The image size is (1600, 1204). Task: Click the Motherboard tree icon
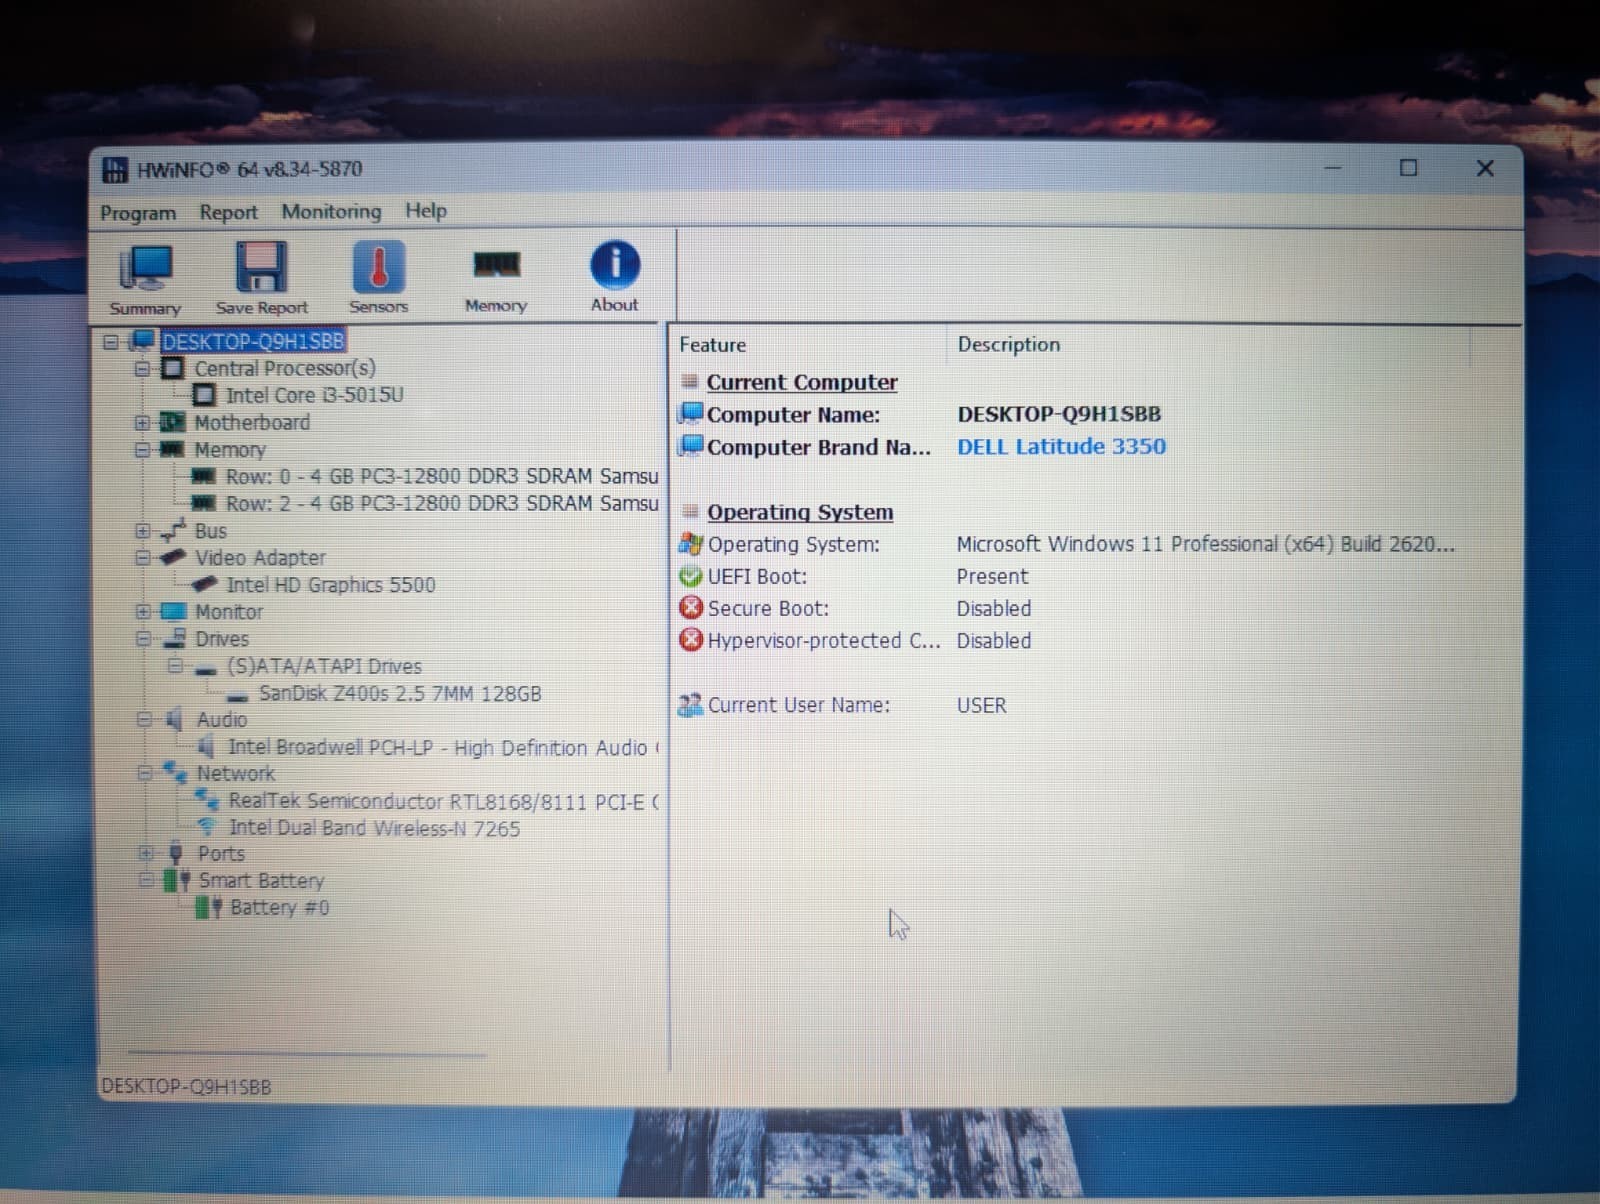coord(173,422)
